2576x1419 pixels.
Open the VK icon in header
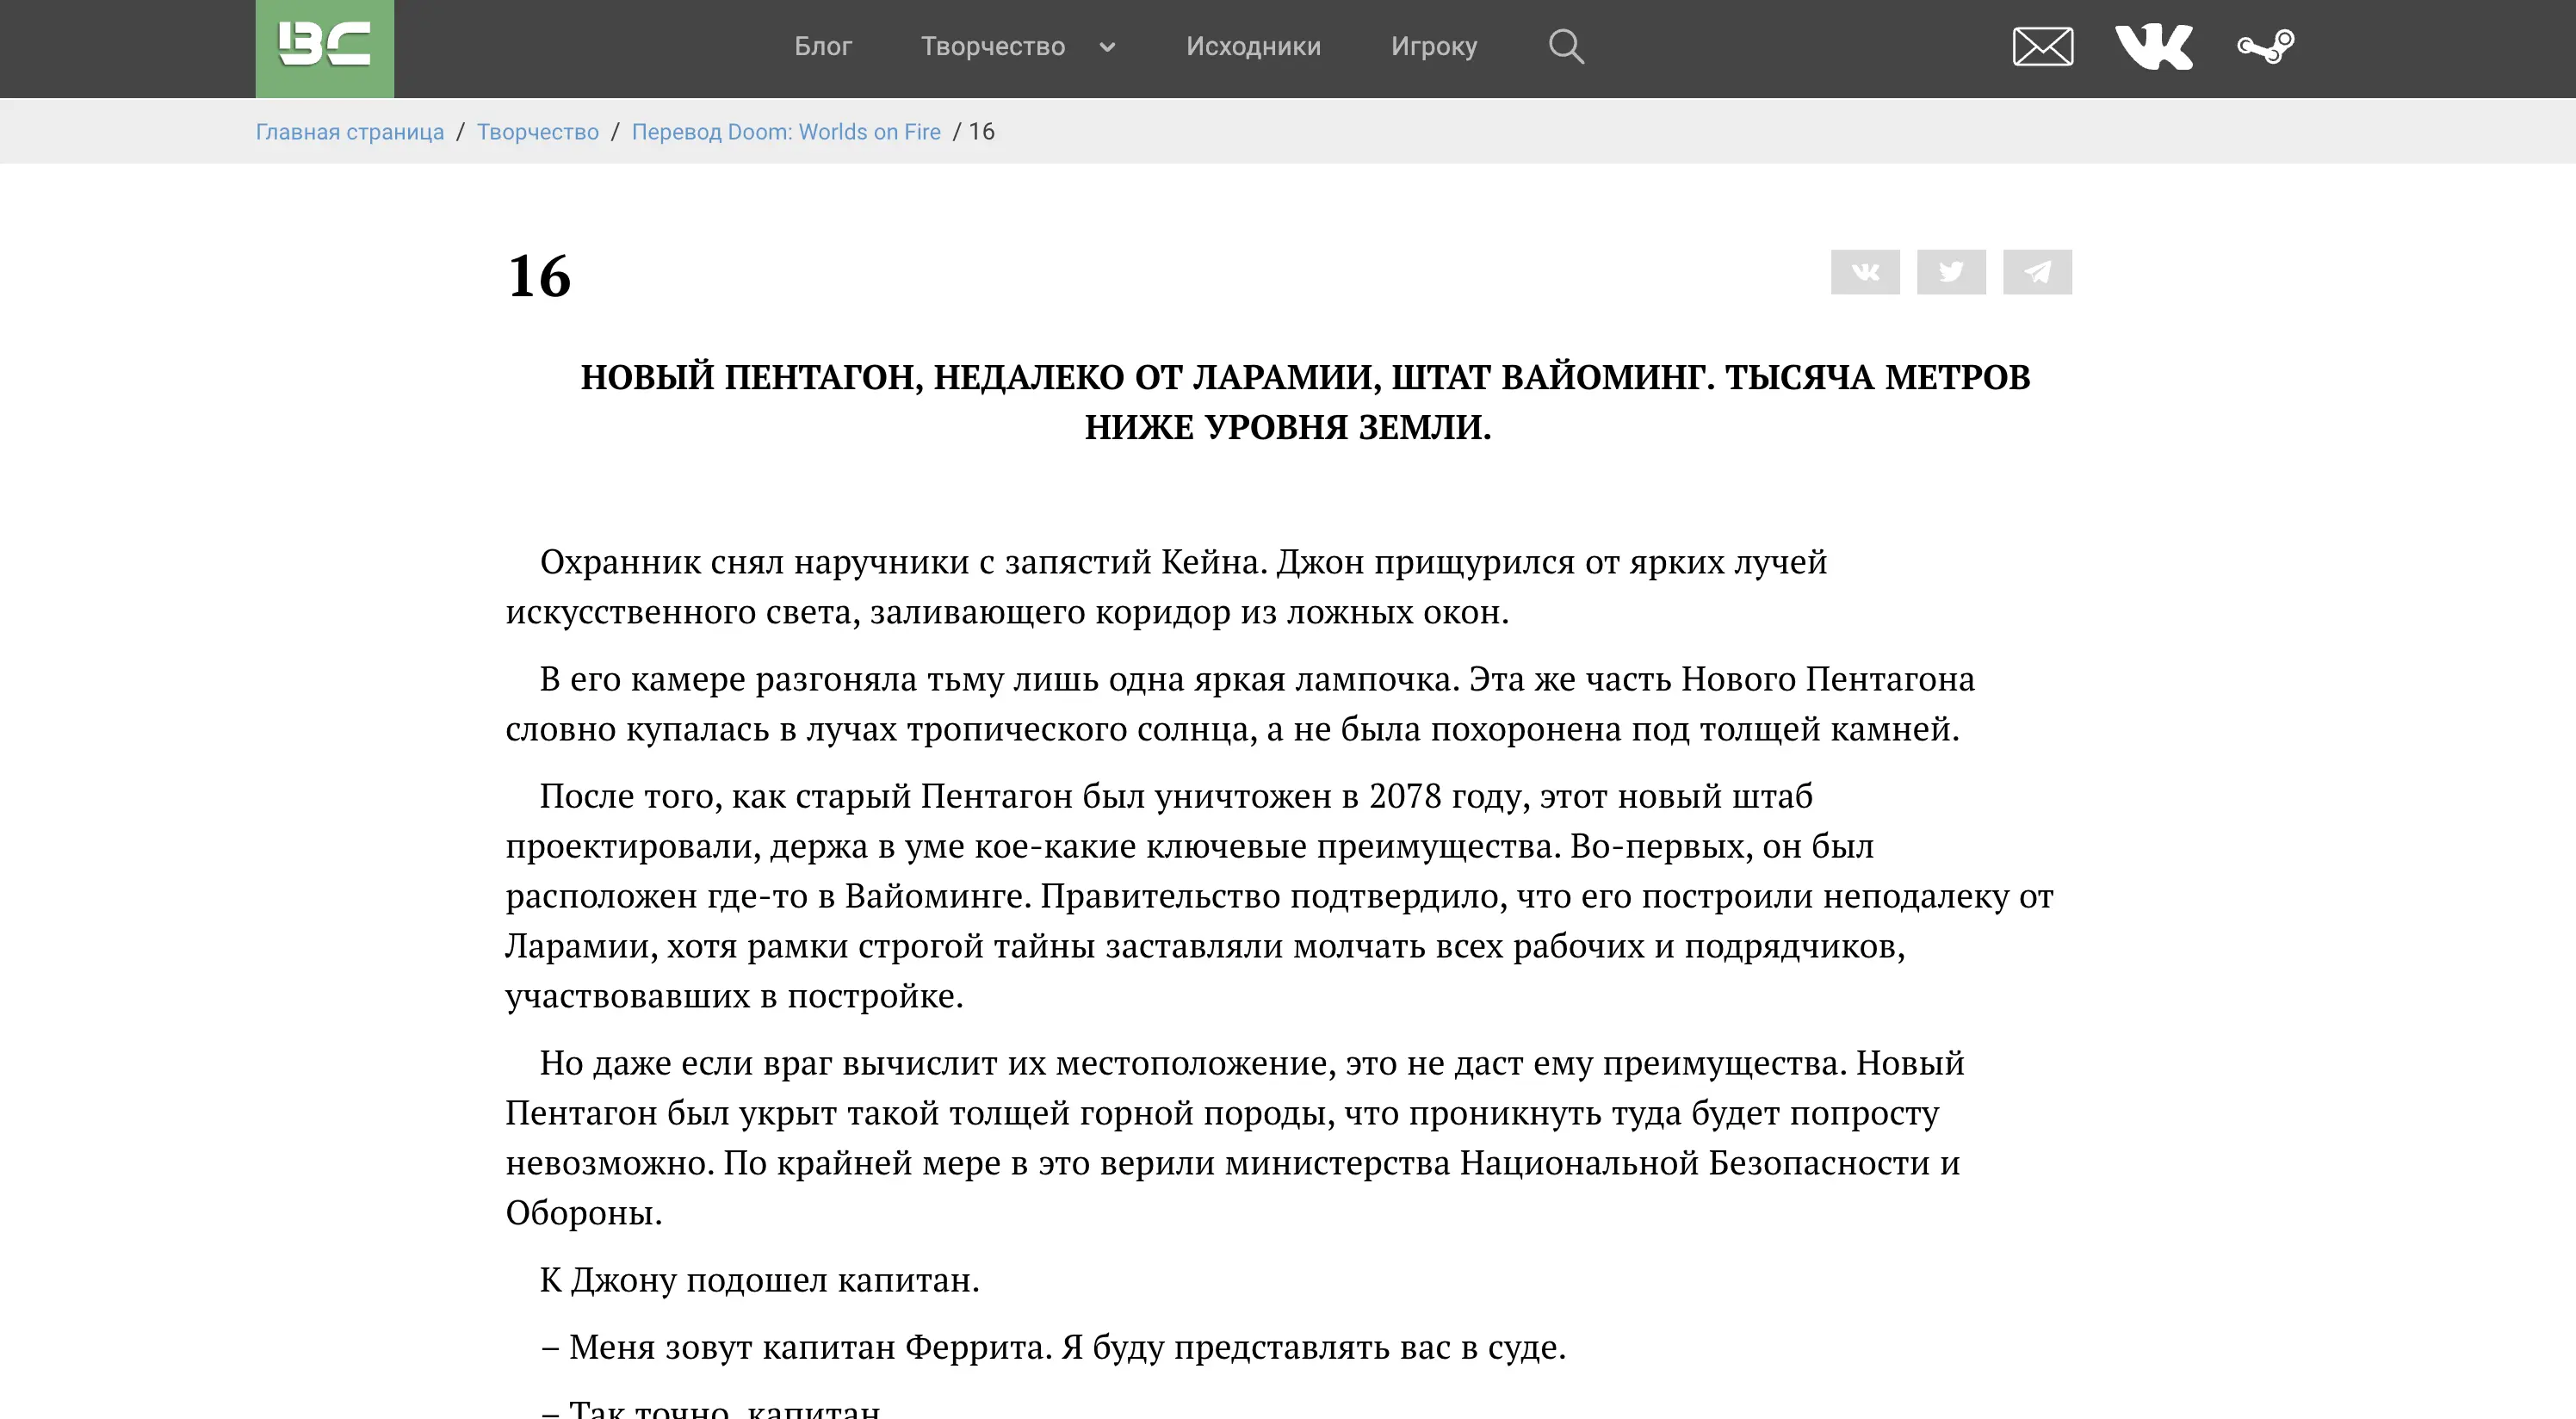[2154, 47]
